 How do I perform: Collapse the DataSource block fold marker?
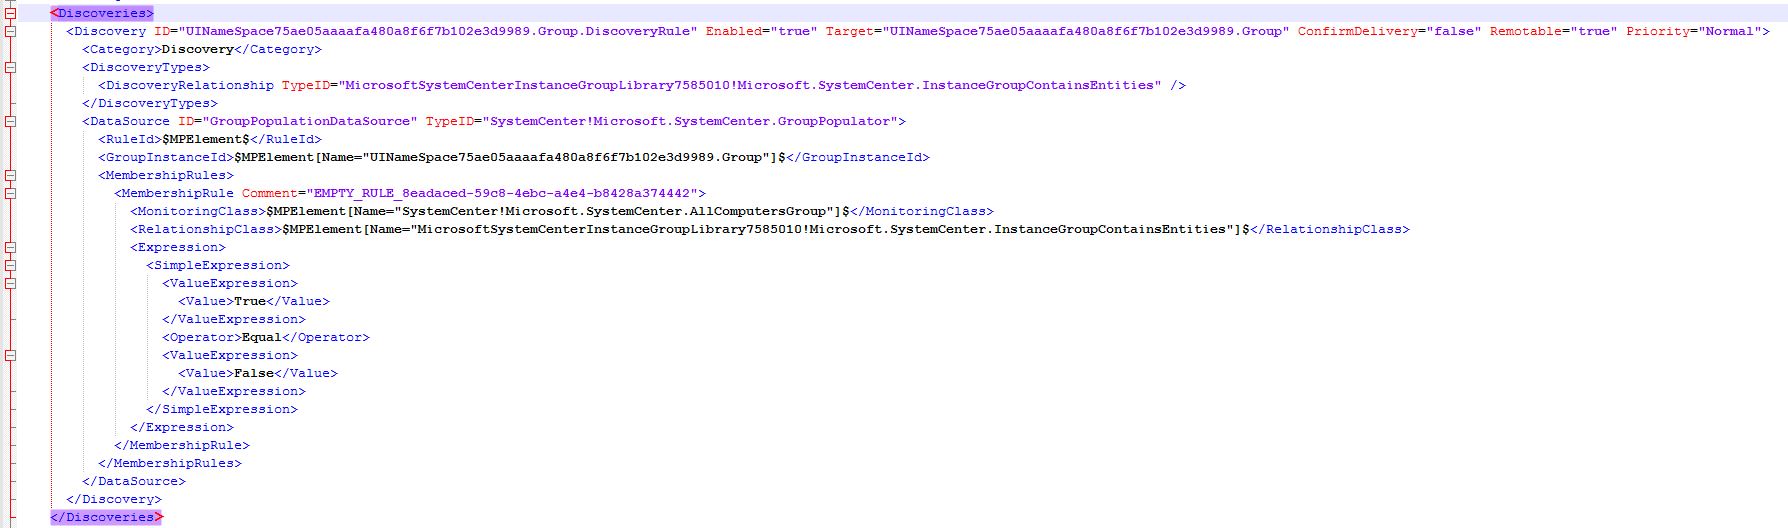[x=11, y=121]
